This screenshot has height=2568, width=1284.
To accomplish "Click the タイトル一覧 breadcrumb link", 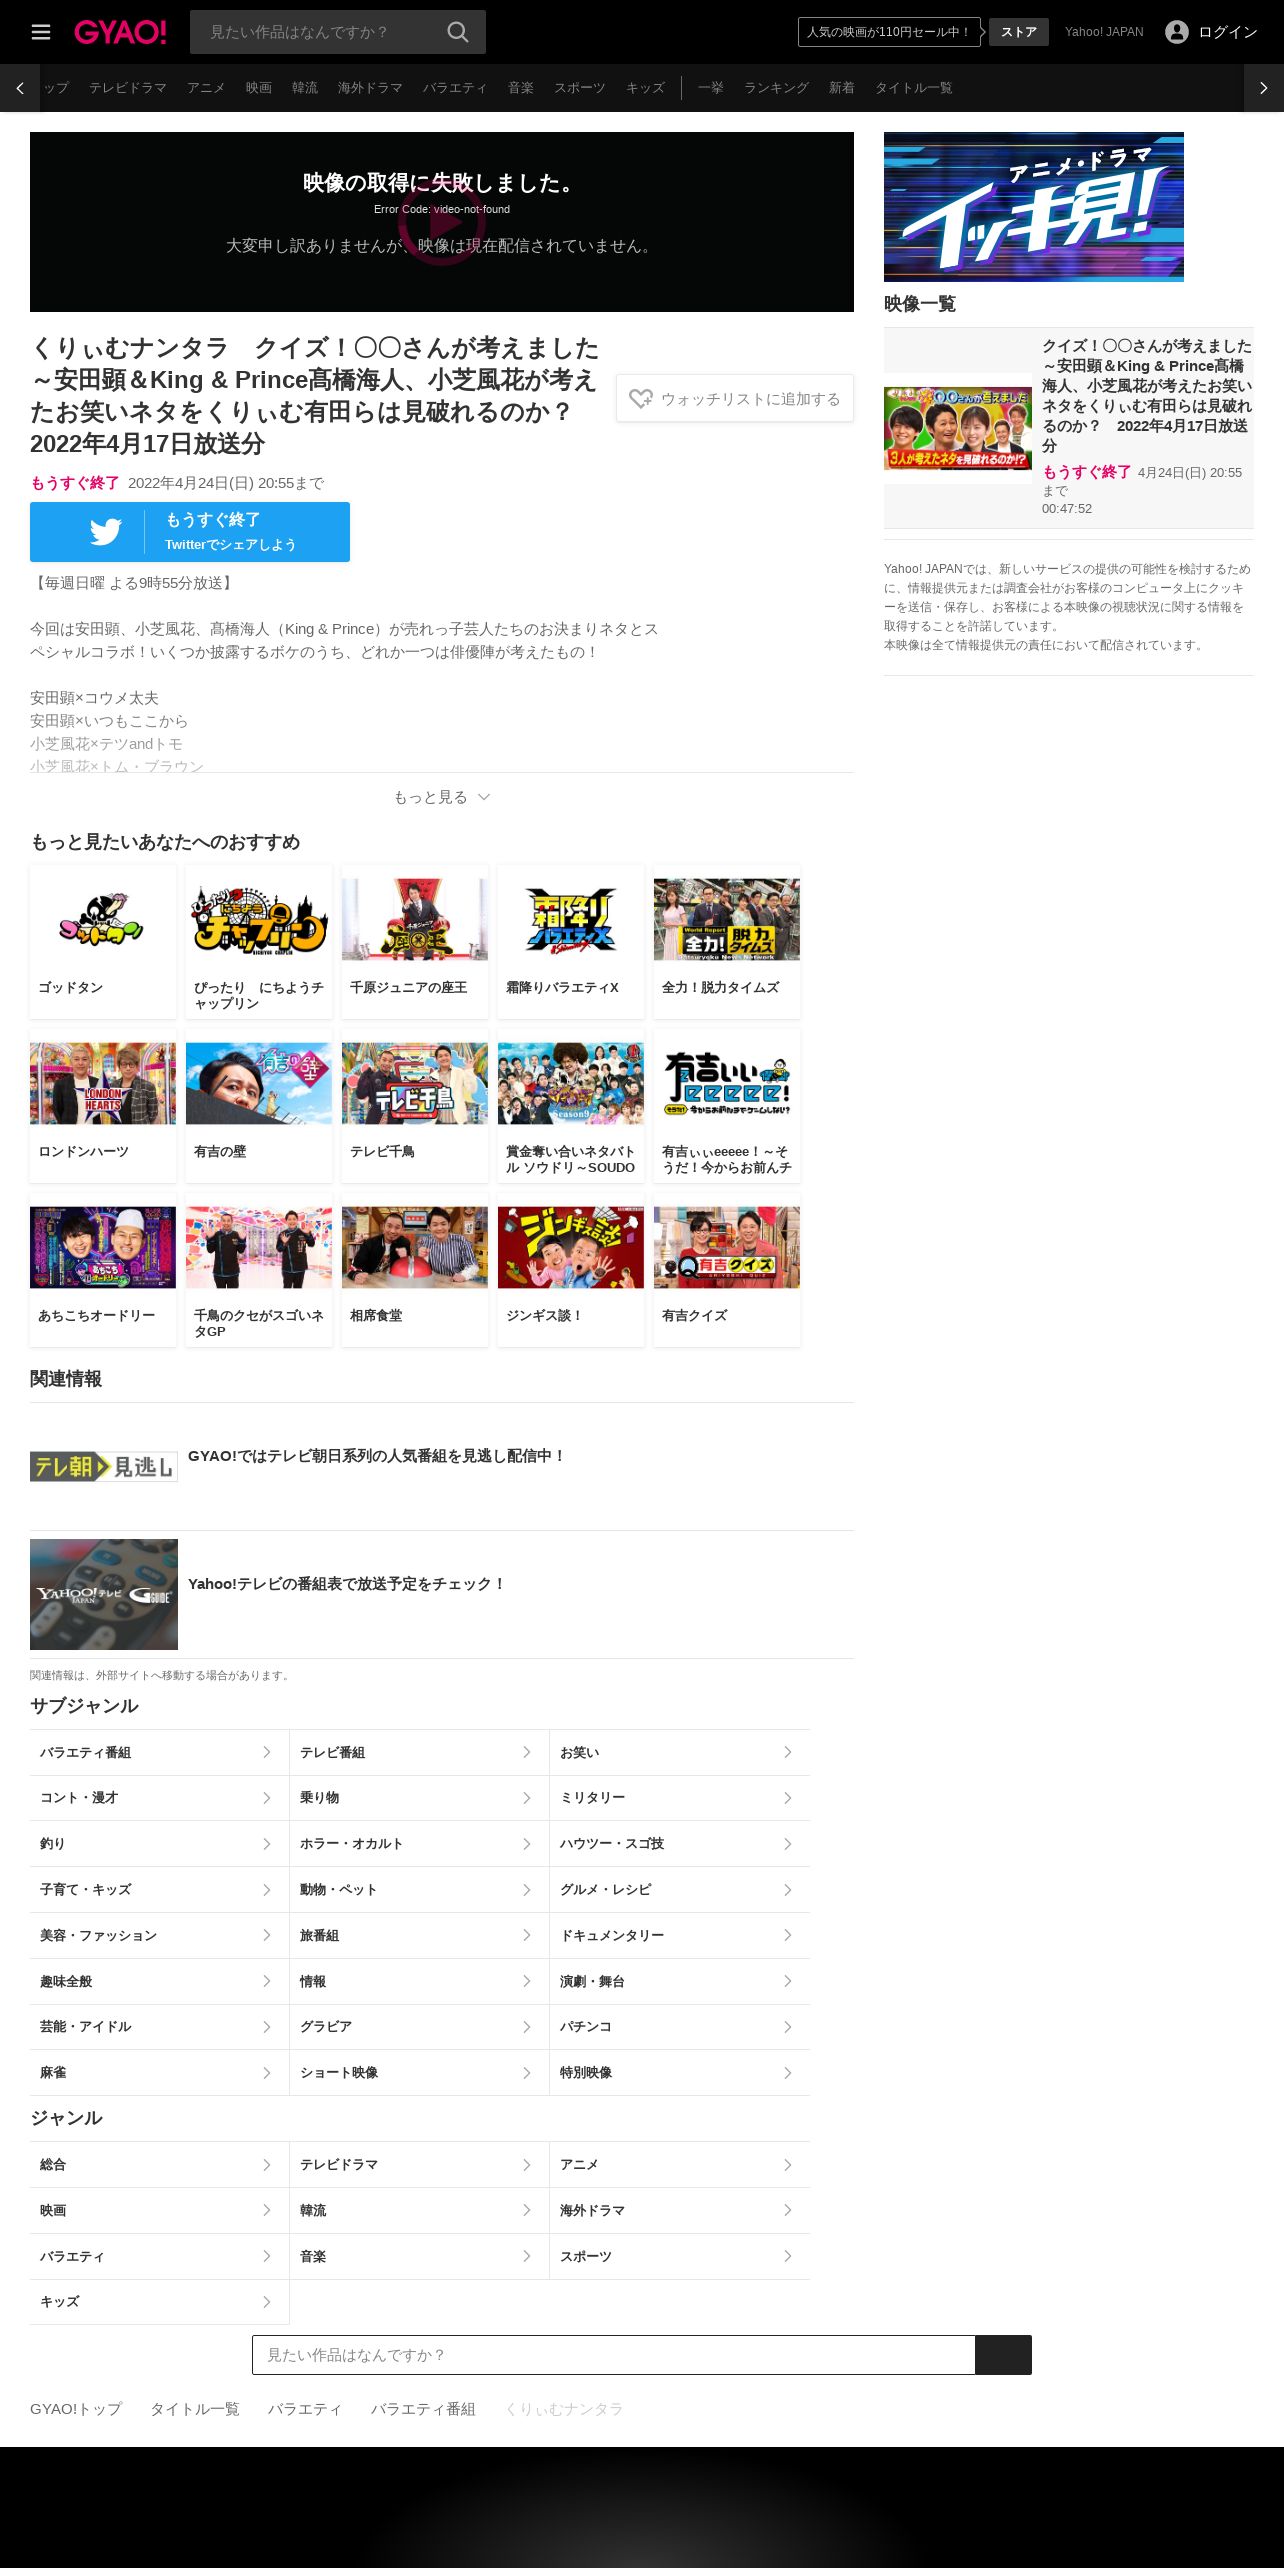I will (195, 2409).
